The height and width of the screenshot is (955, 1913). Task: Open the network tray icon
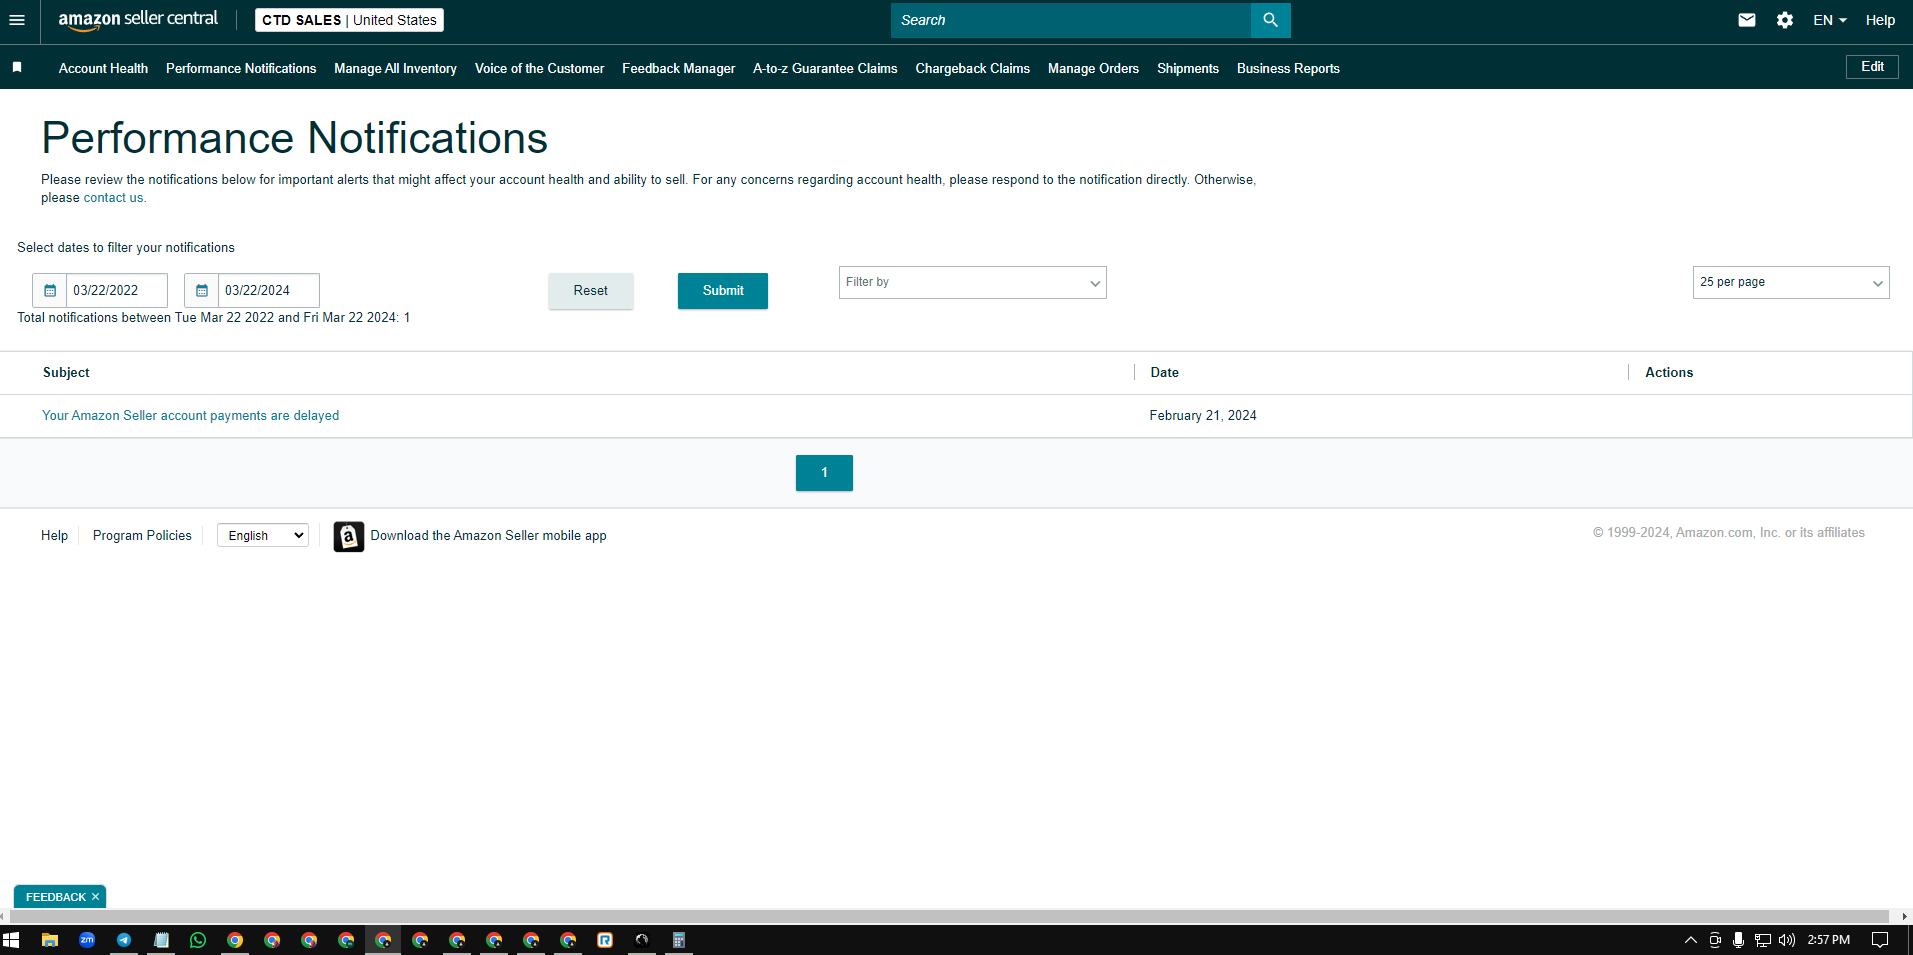(1763, 940)
